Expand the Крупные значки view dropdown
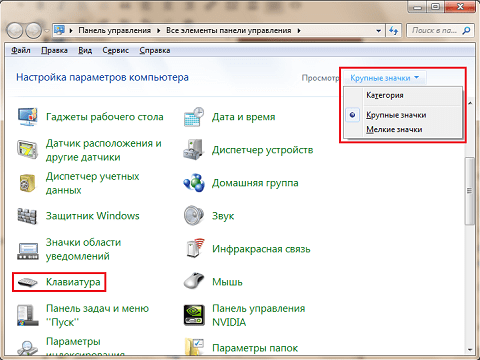This screenshot has width=480, height=360. (384, 78)
